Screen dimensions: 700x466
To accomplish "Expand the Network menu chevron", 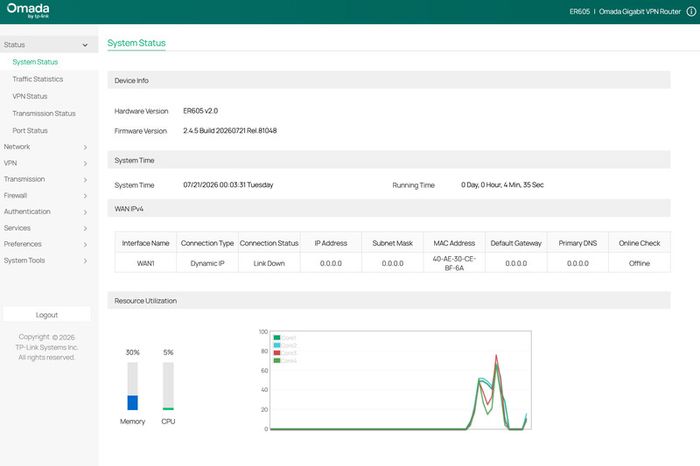I will click(x=85, y=147).
